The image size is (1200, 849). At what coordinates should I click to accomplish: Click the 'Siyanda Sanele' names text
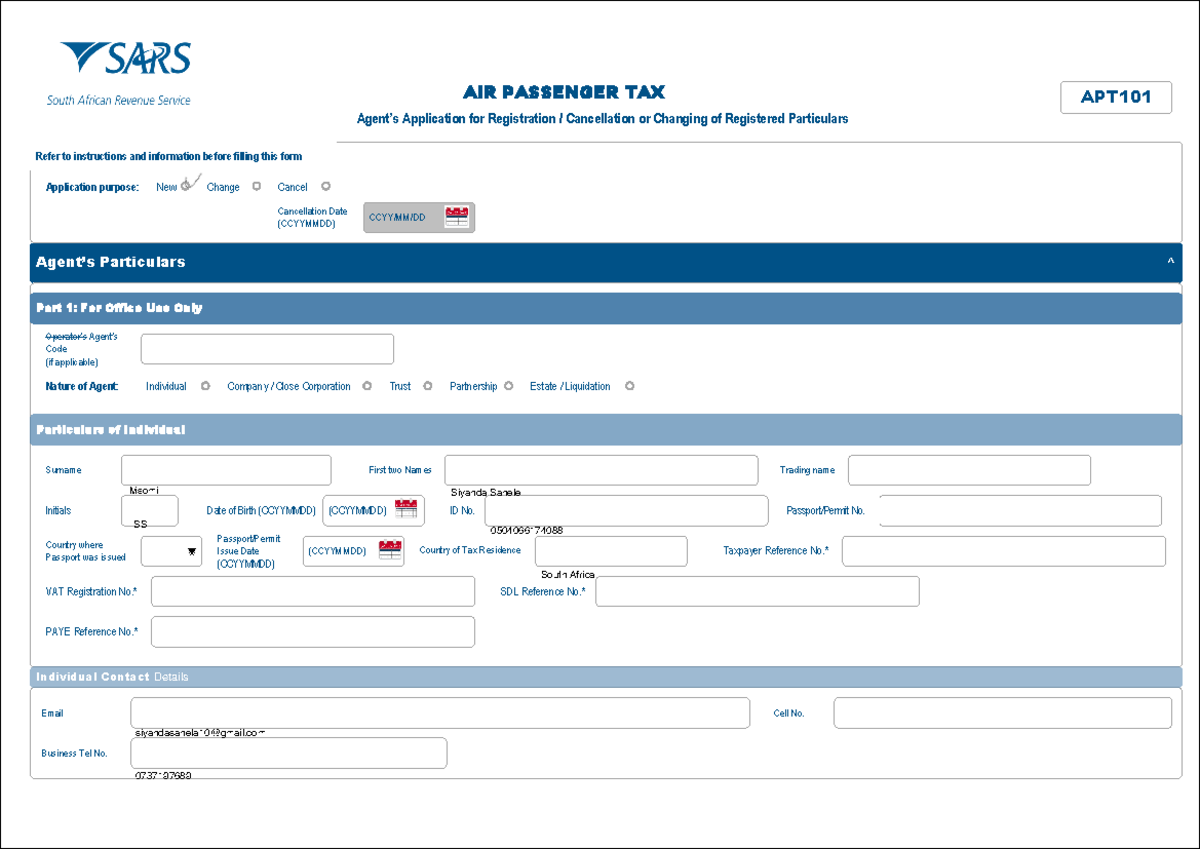[x=487, y=492]
